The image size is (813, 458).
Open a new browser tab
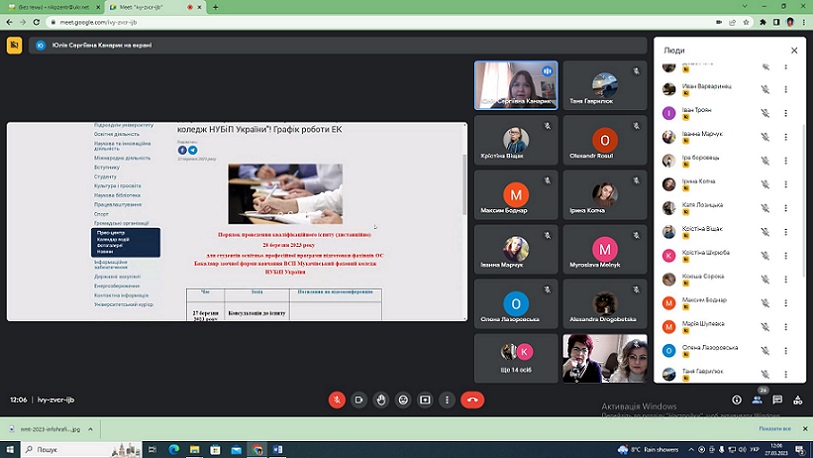pyautogui.click(x=215, y=7)
